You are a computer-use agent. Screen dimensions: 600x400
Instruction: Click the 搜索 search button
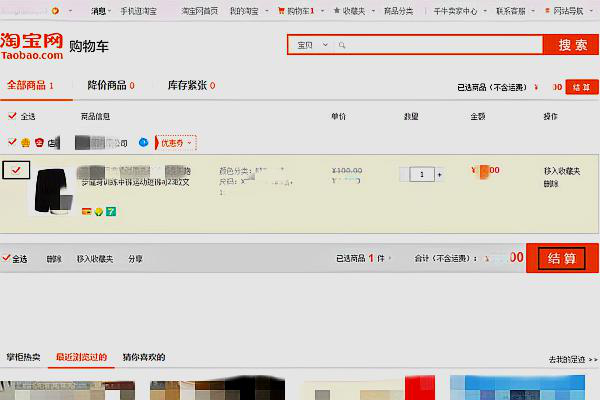571,45
